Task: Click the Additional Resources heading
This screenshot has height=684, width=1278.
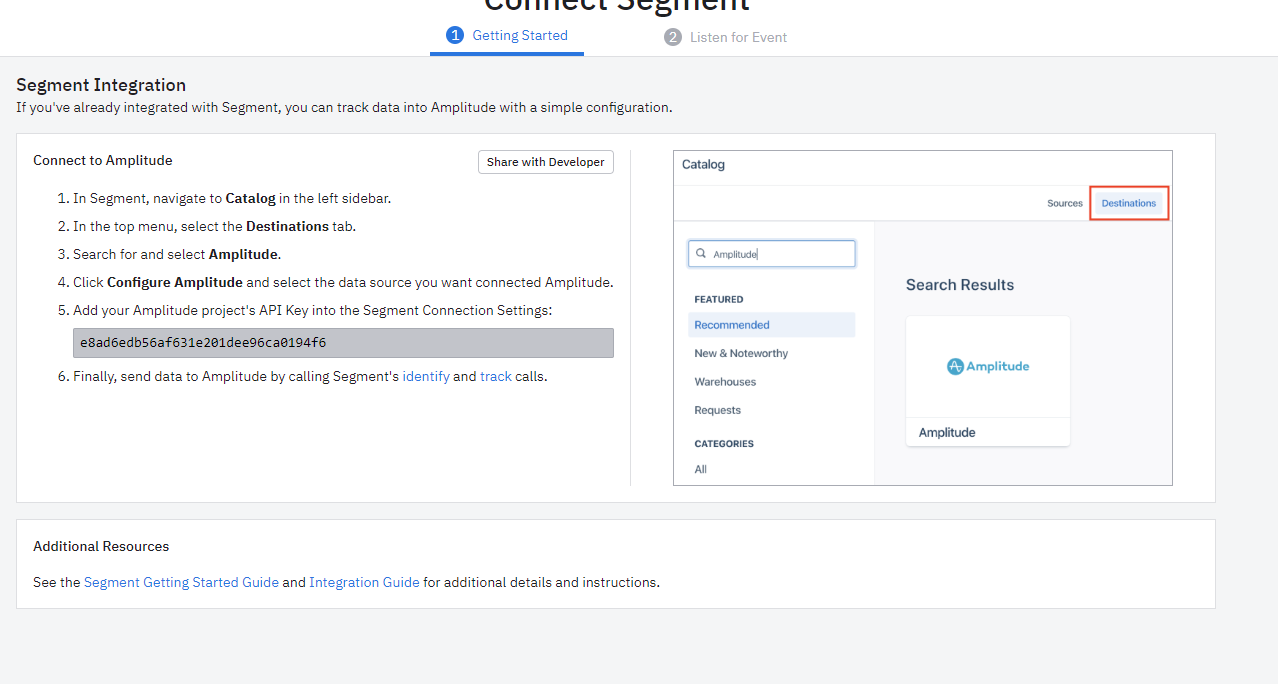Action: tap(101, 546)
